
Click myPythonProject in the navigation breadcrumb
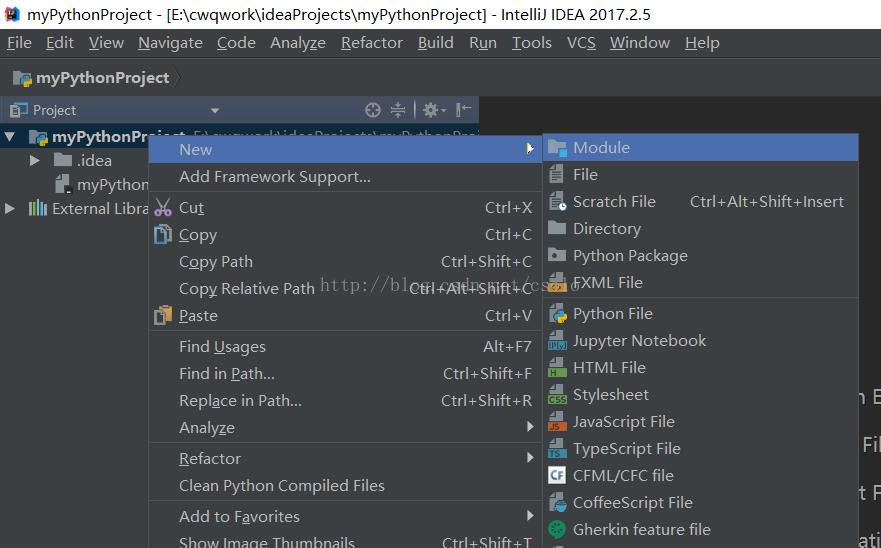click(102, 78)
